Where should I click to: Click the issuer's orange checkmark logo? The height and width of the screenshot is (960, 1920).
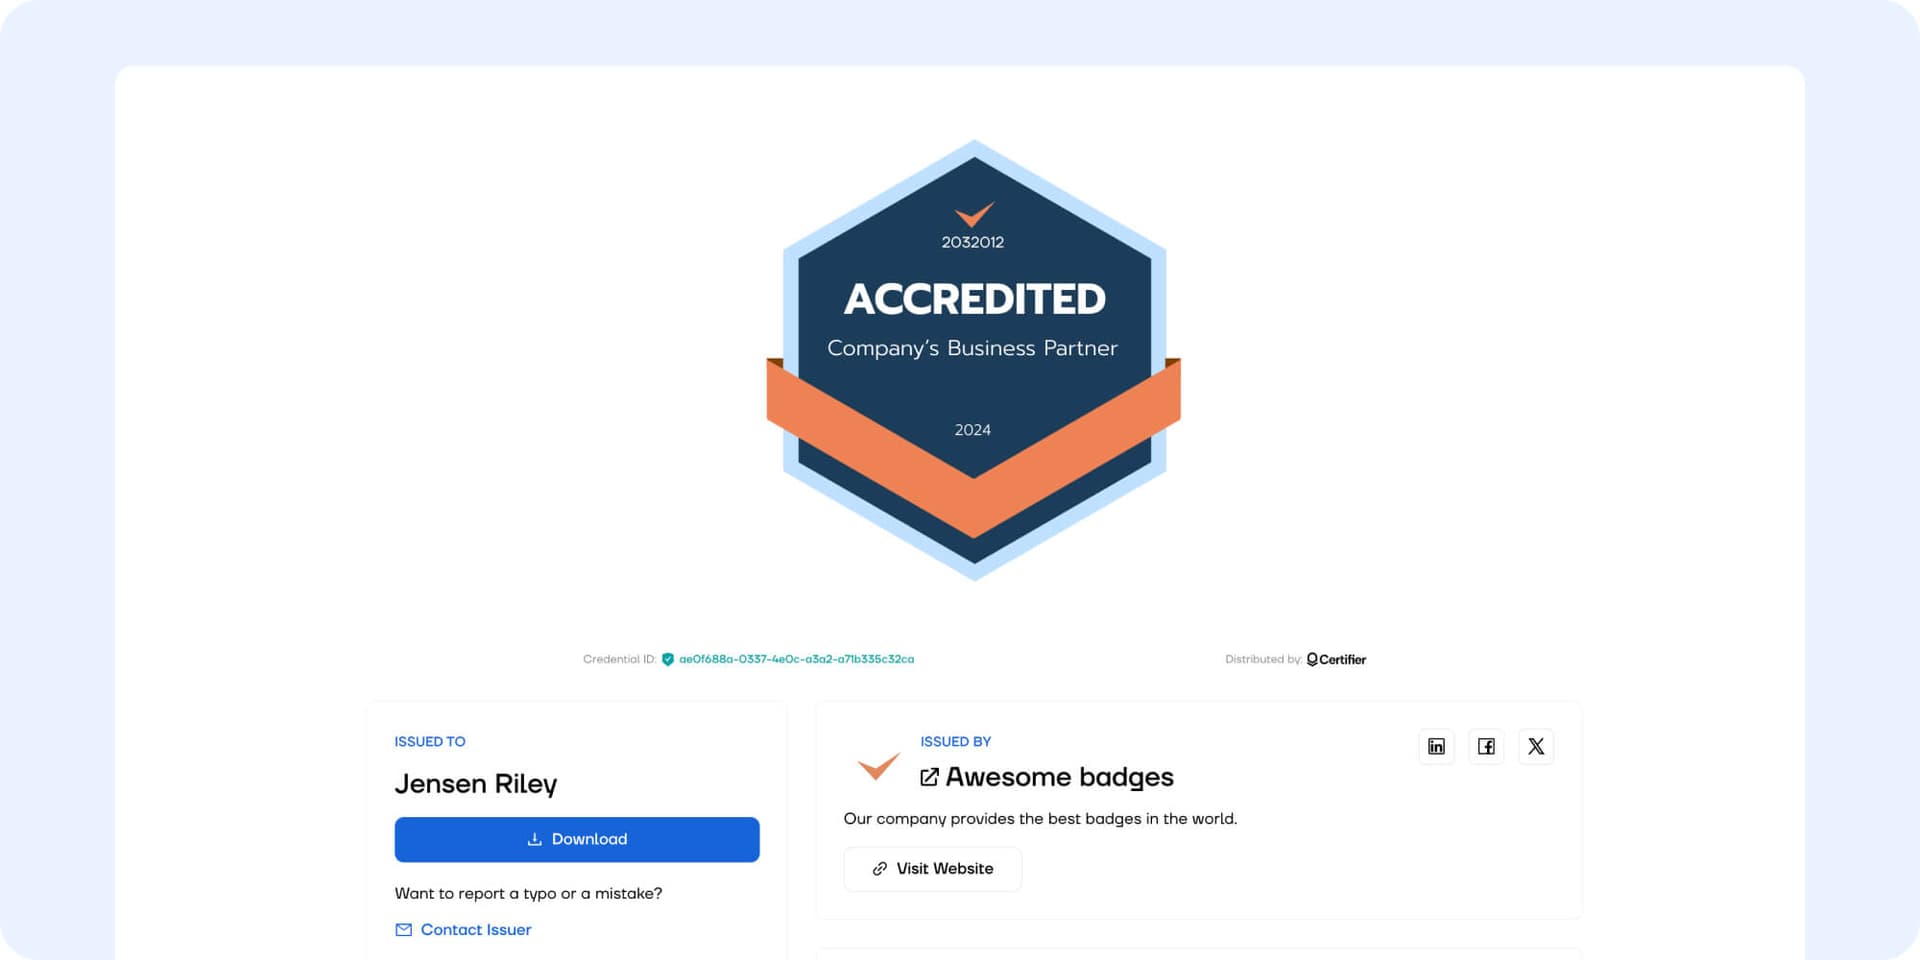click(x=878, y=766)
